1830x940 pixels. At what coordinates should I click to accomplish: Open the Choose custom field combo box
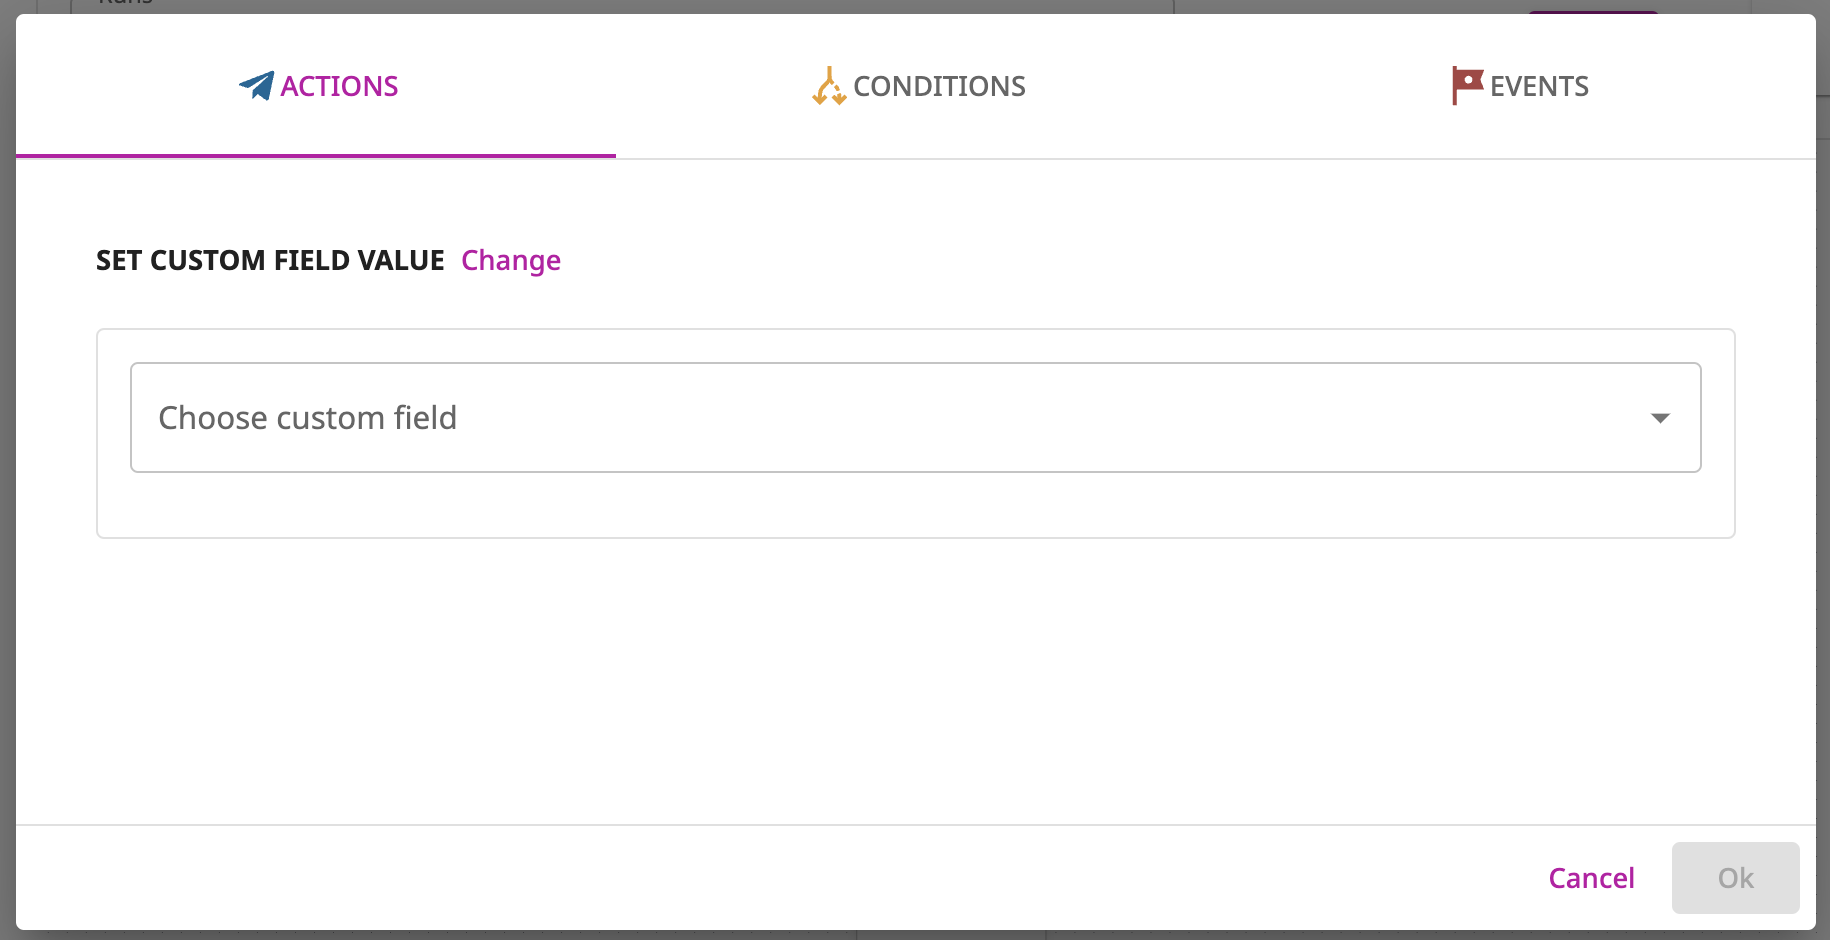(915, 417)
